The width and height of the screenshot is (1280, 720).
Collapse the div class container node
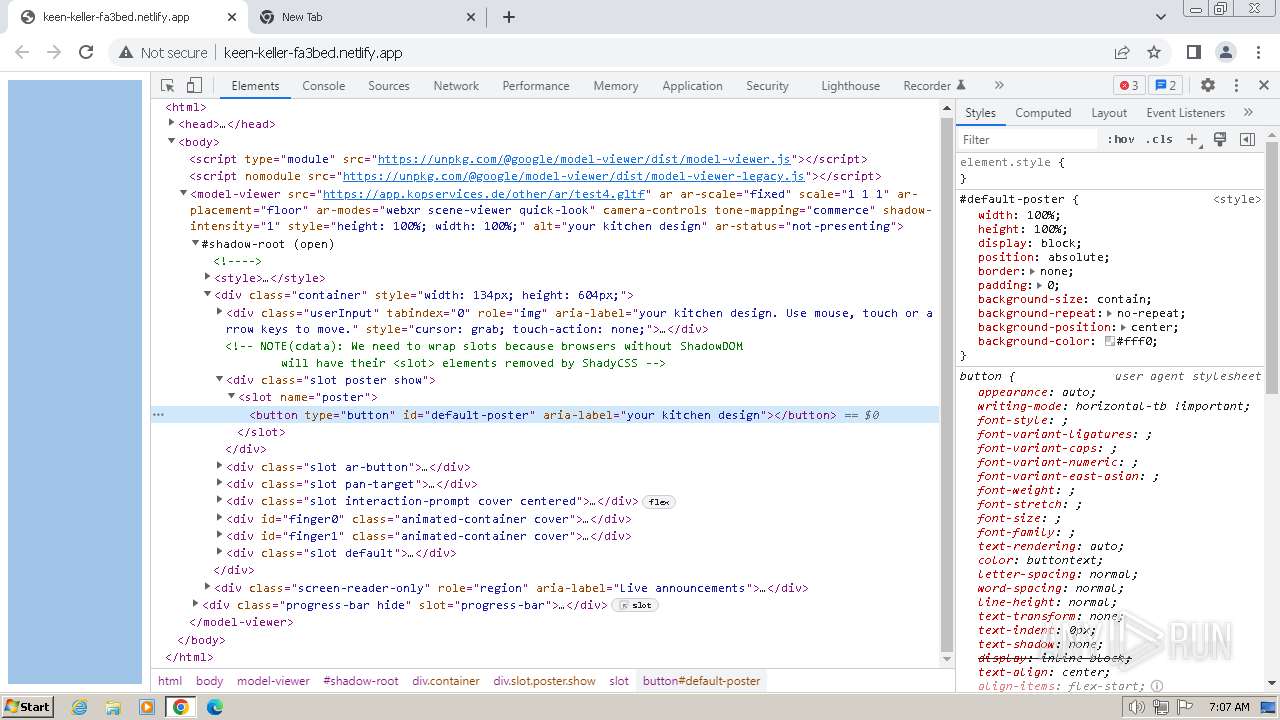tap(208, 294)
